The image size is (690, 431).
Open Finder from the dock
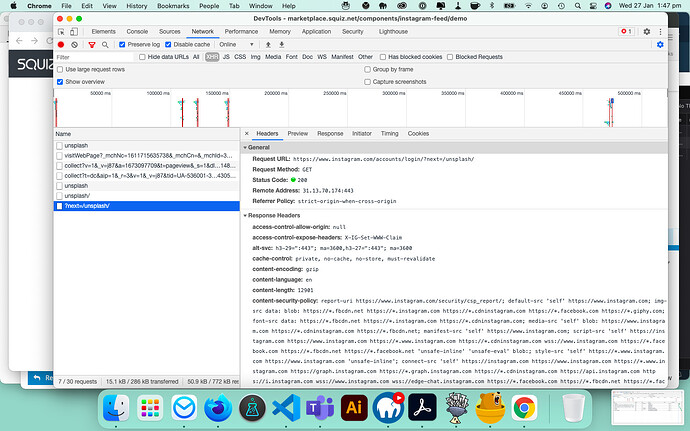click(x=116, y=408)
